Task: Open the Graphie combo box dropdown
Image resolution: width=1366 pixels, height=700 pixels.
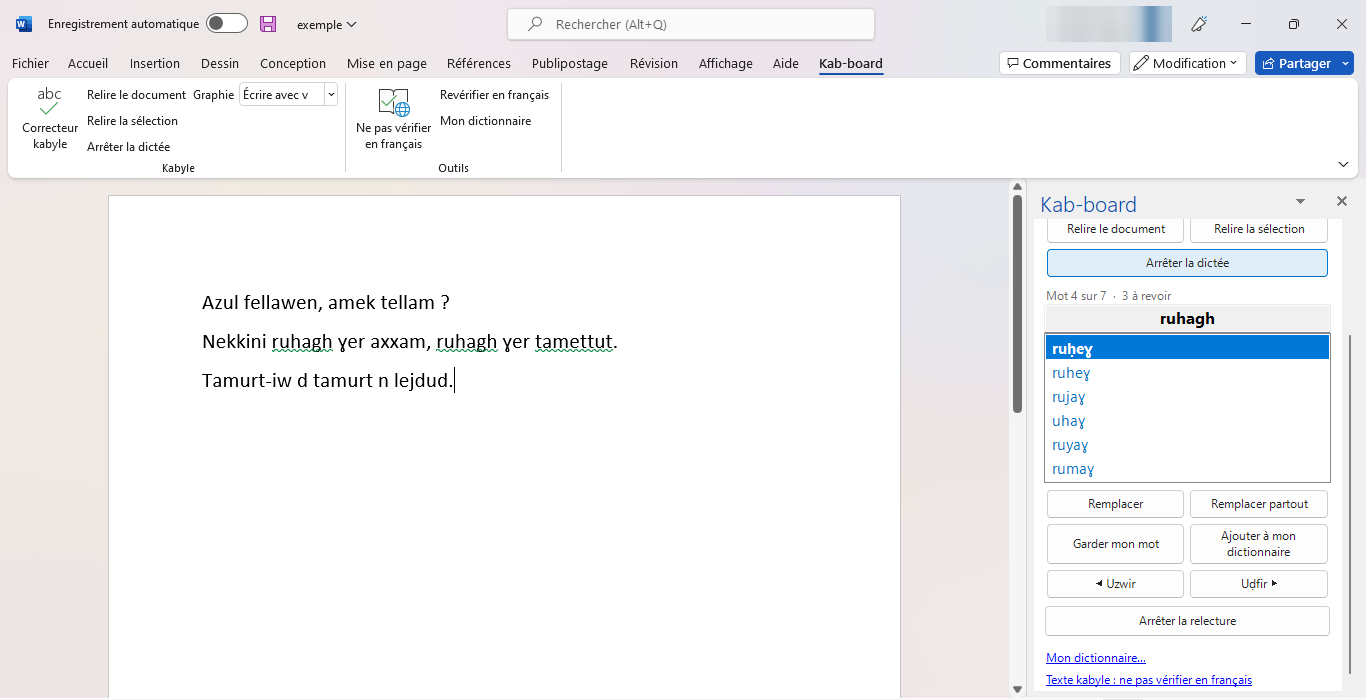Action: pos(331,95)
